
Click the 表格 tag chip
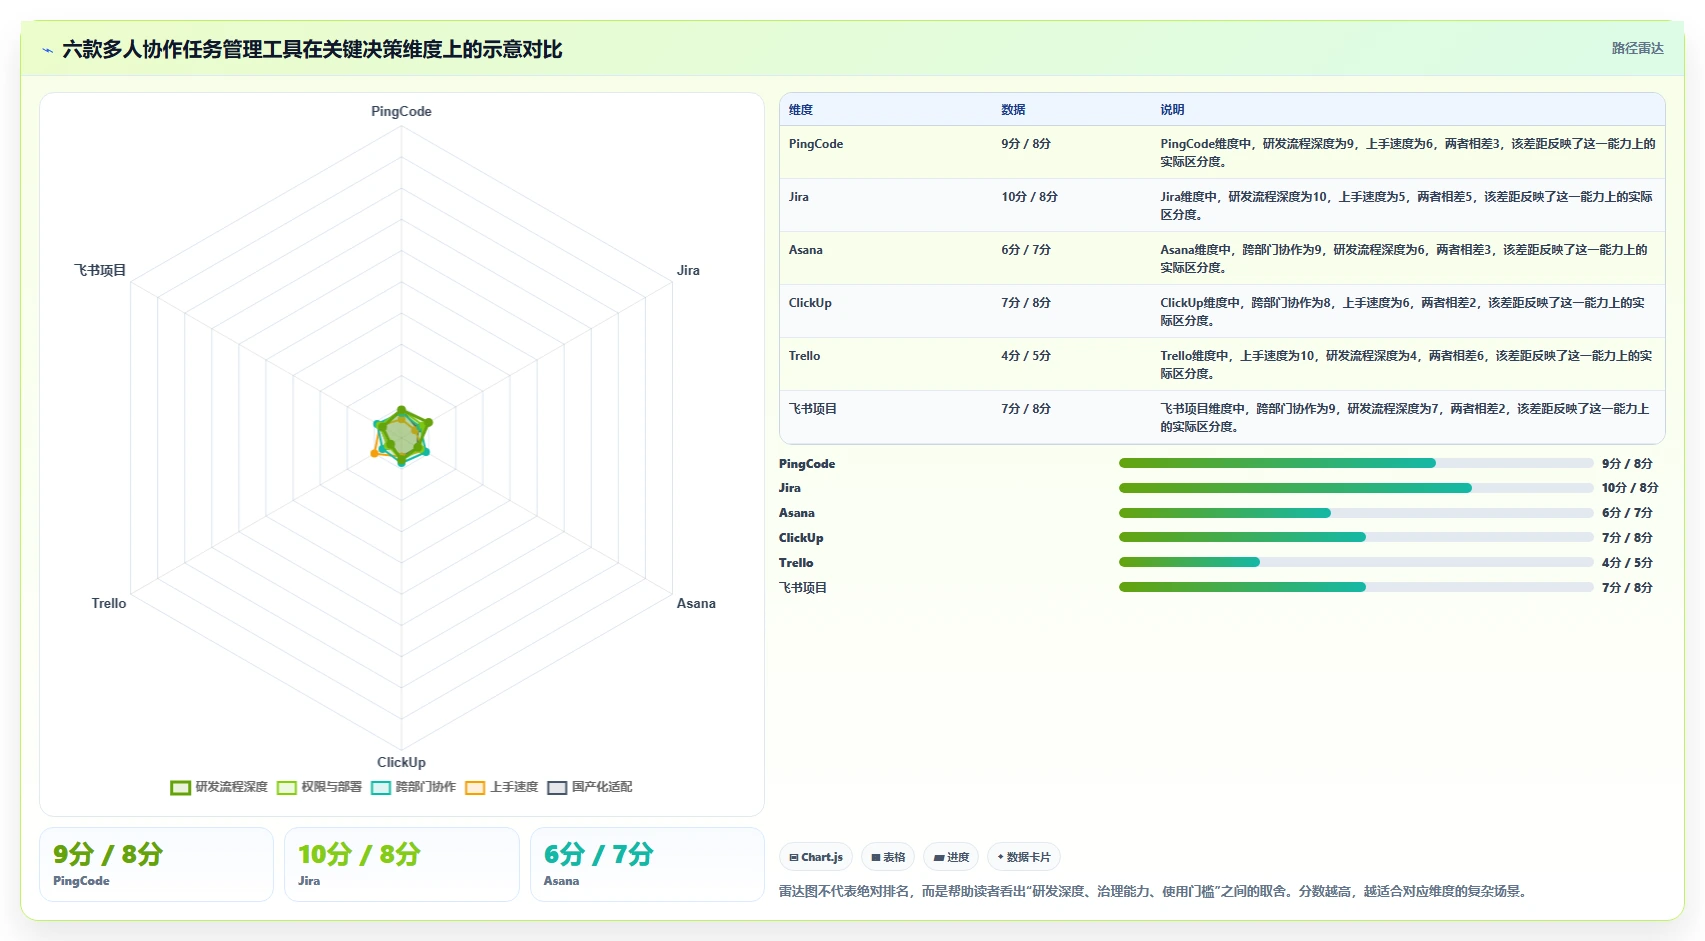coord(888,857)
